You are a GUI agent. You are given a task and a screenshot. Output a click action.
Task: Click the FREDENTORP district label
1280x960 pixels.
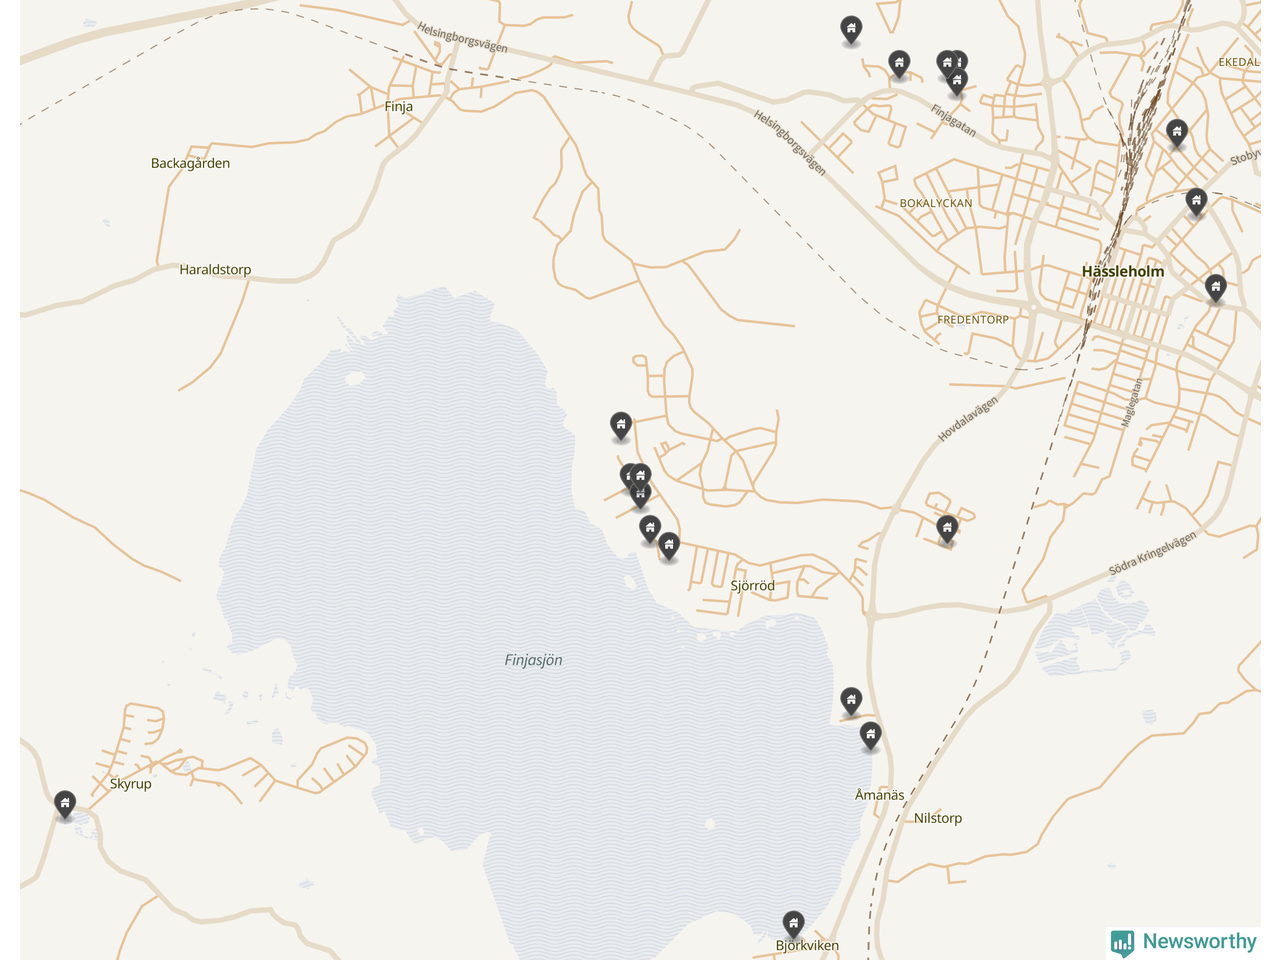pyautogui.click(x=973, y=320)
